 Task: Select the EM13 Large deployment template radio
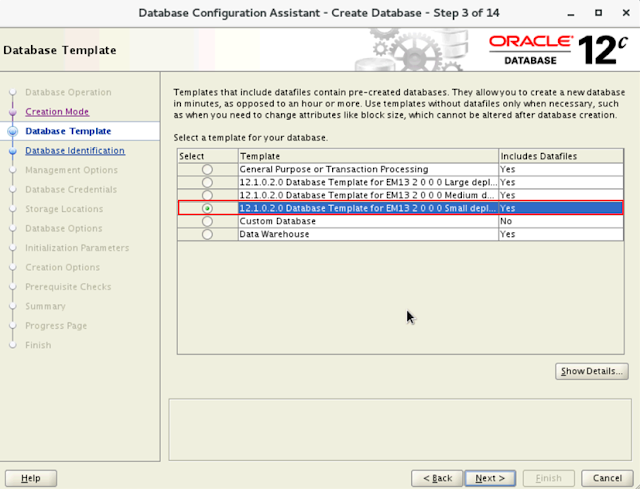click(207, 182)
